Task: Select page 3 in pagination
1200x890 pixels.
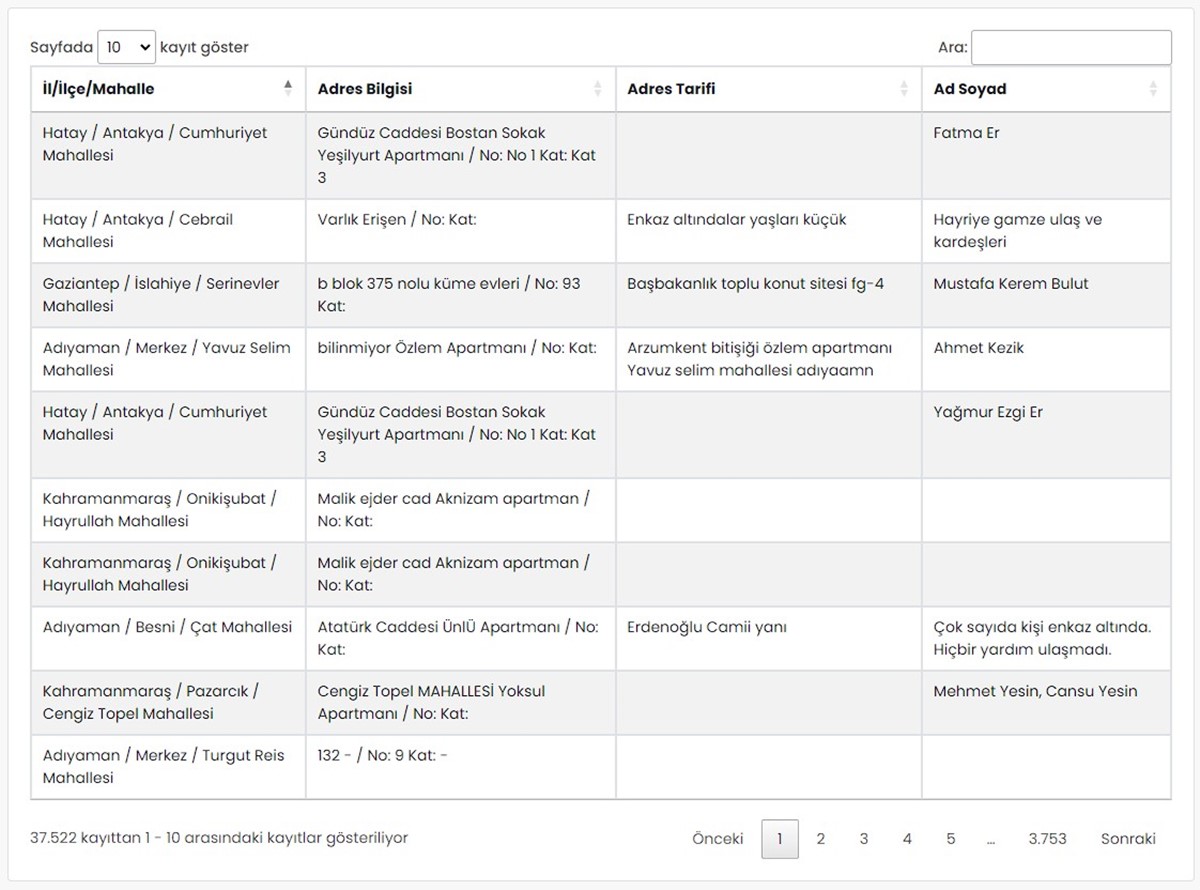Action: click(863, 839)
